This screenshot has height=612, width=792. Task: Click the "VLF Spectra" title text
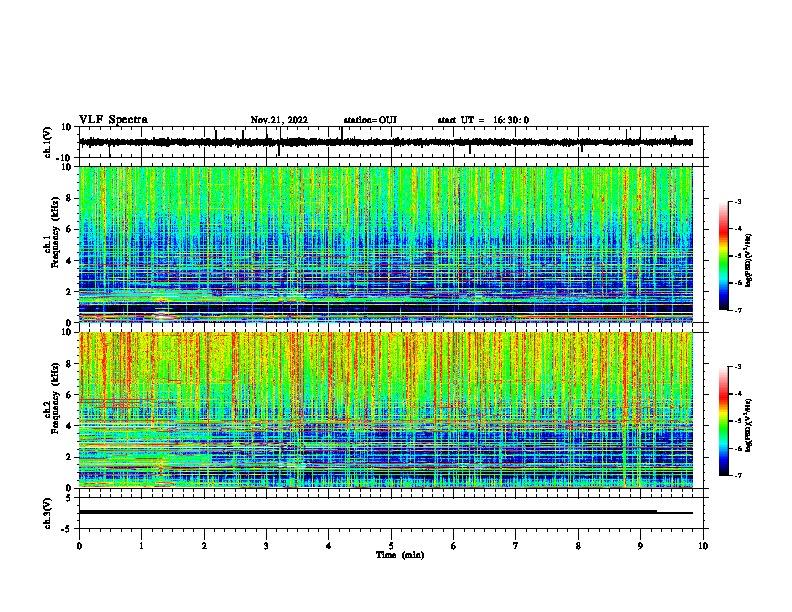pos(113,120)
